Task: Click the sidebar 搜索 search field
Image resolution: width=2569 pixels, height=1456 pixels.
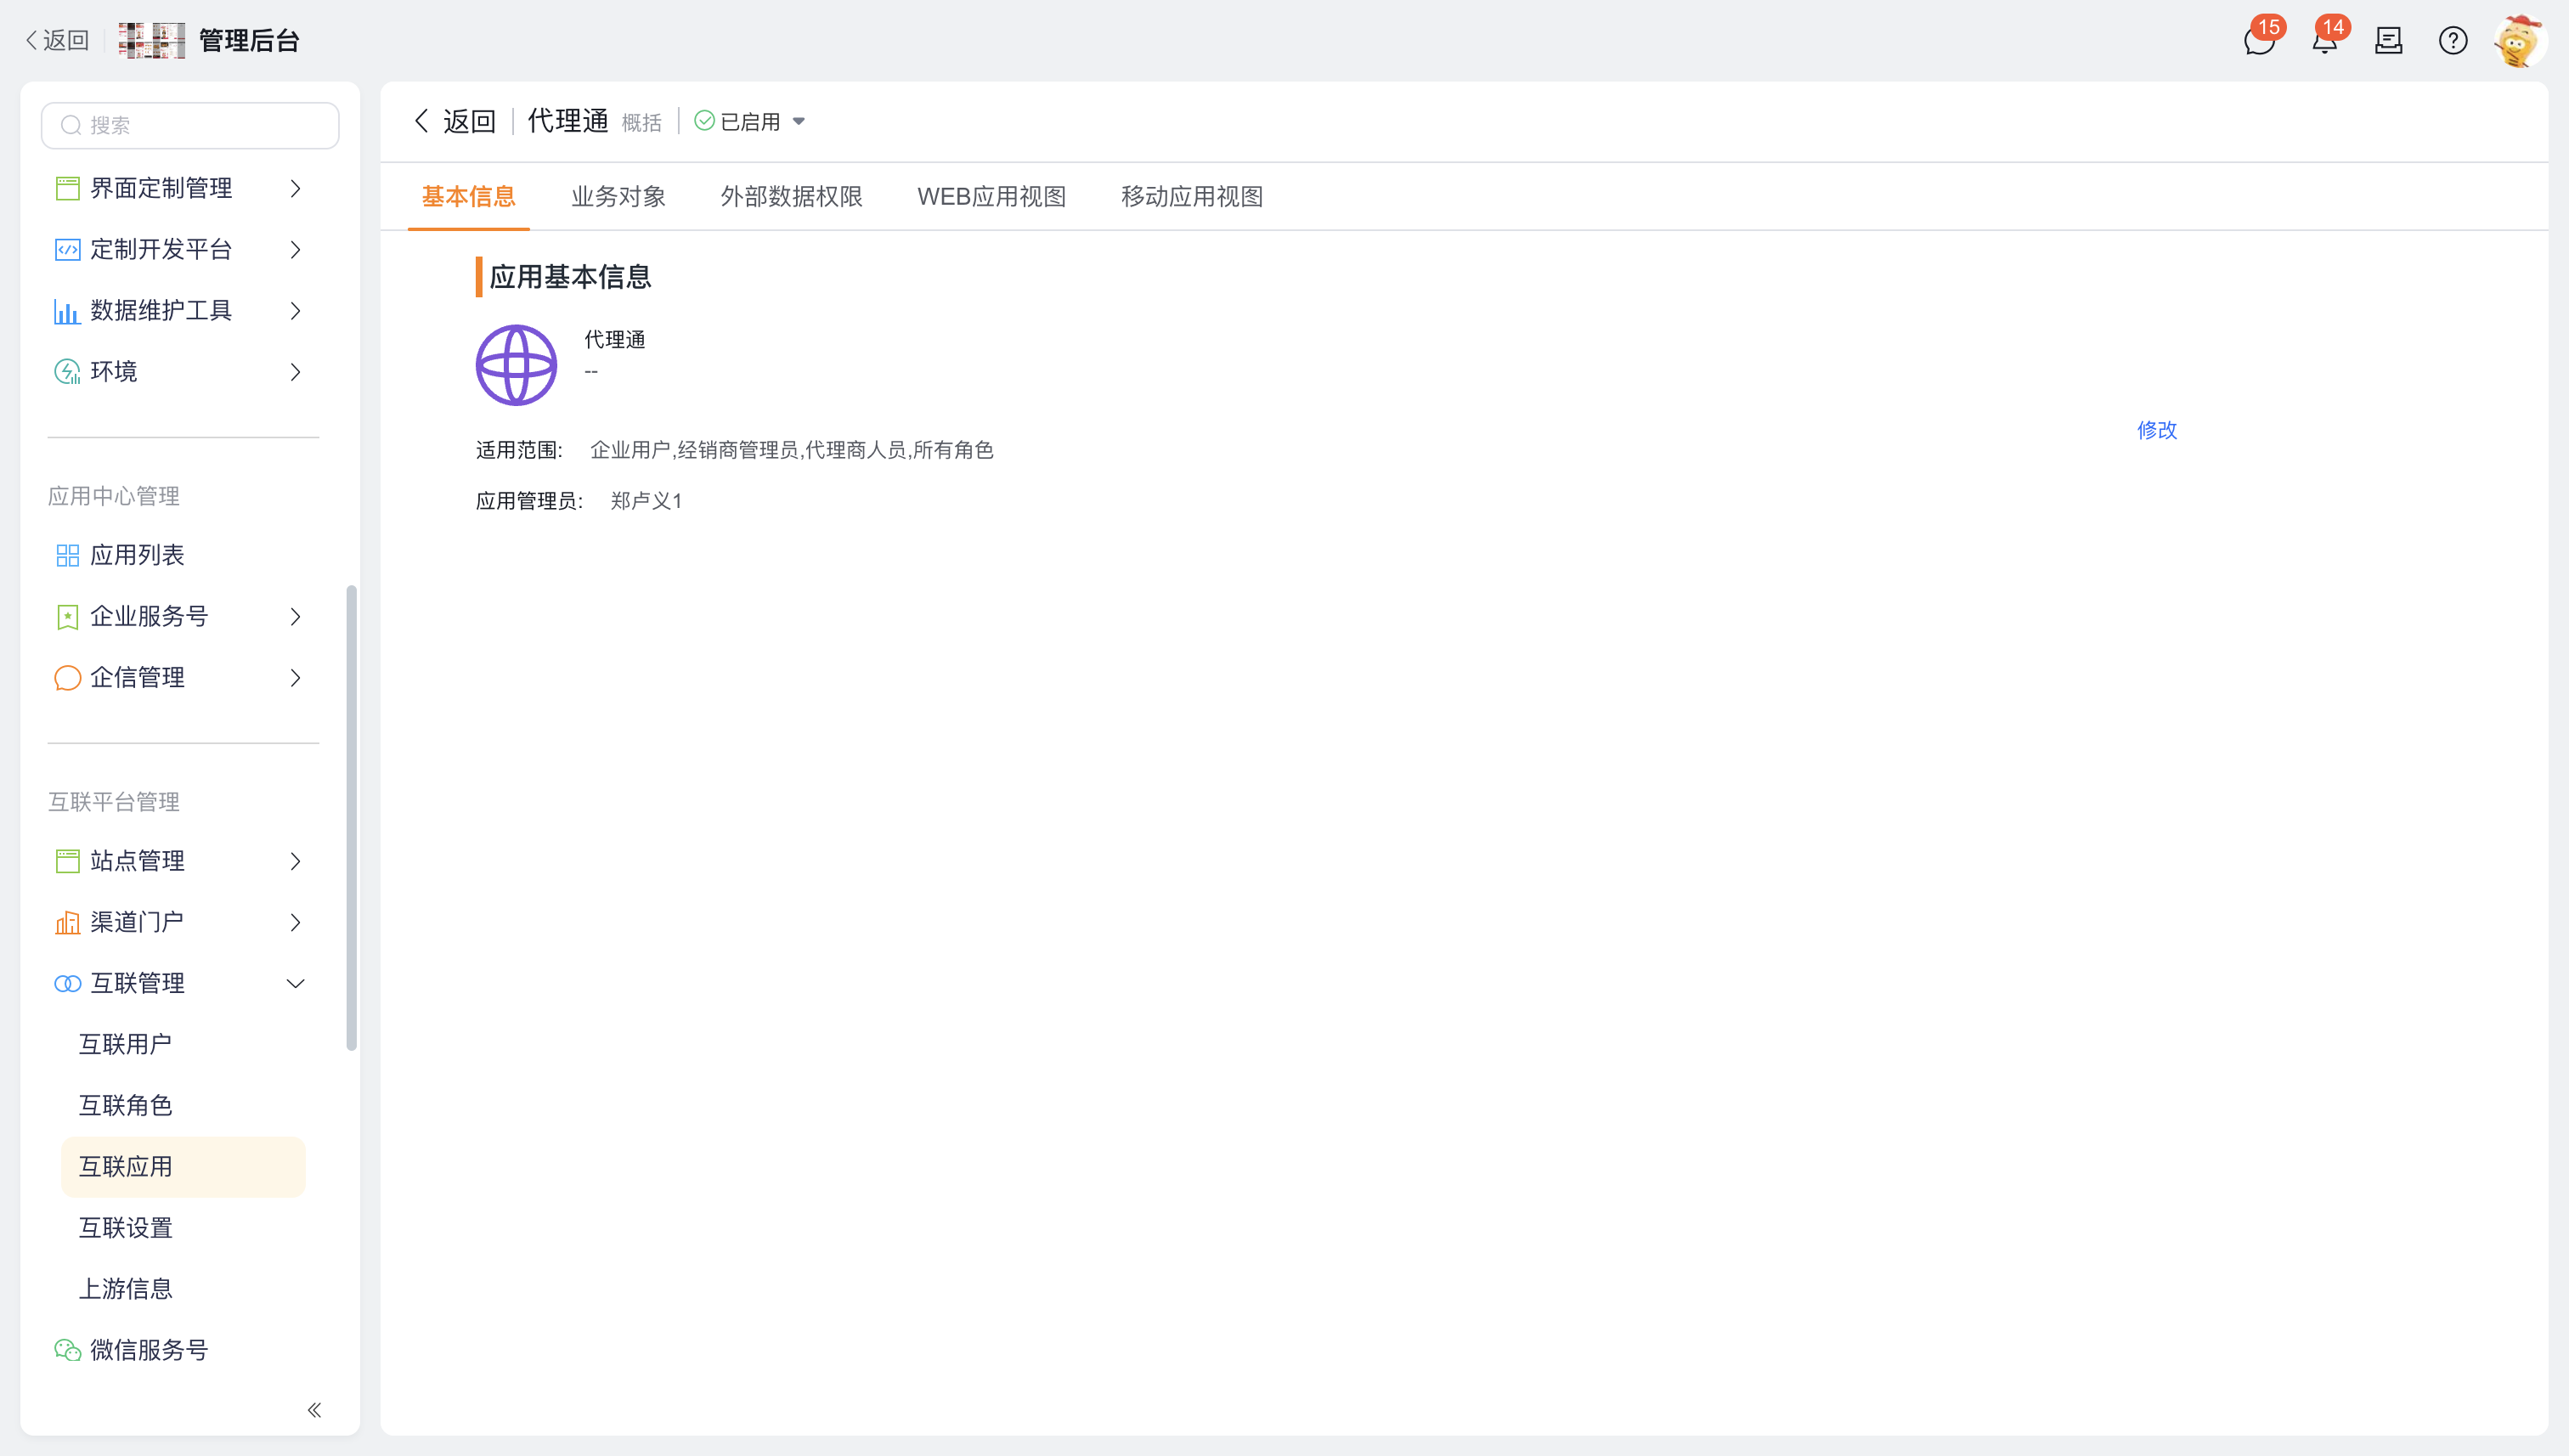Action: [190, 125]
